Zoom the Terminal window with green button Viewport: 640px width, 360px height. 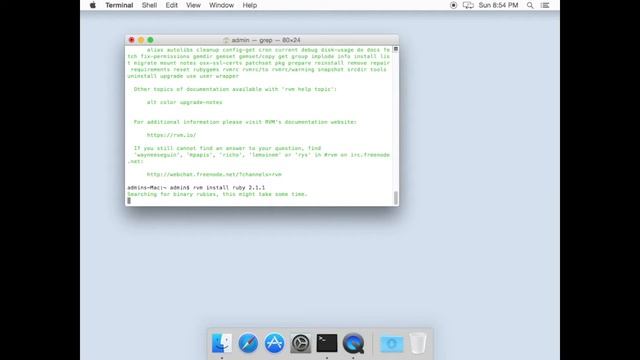point(150,40)
